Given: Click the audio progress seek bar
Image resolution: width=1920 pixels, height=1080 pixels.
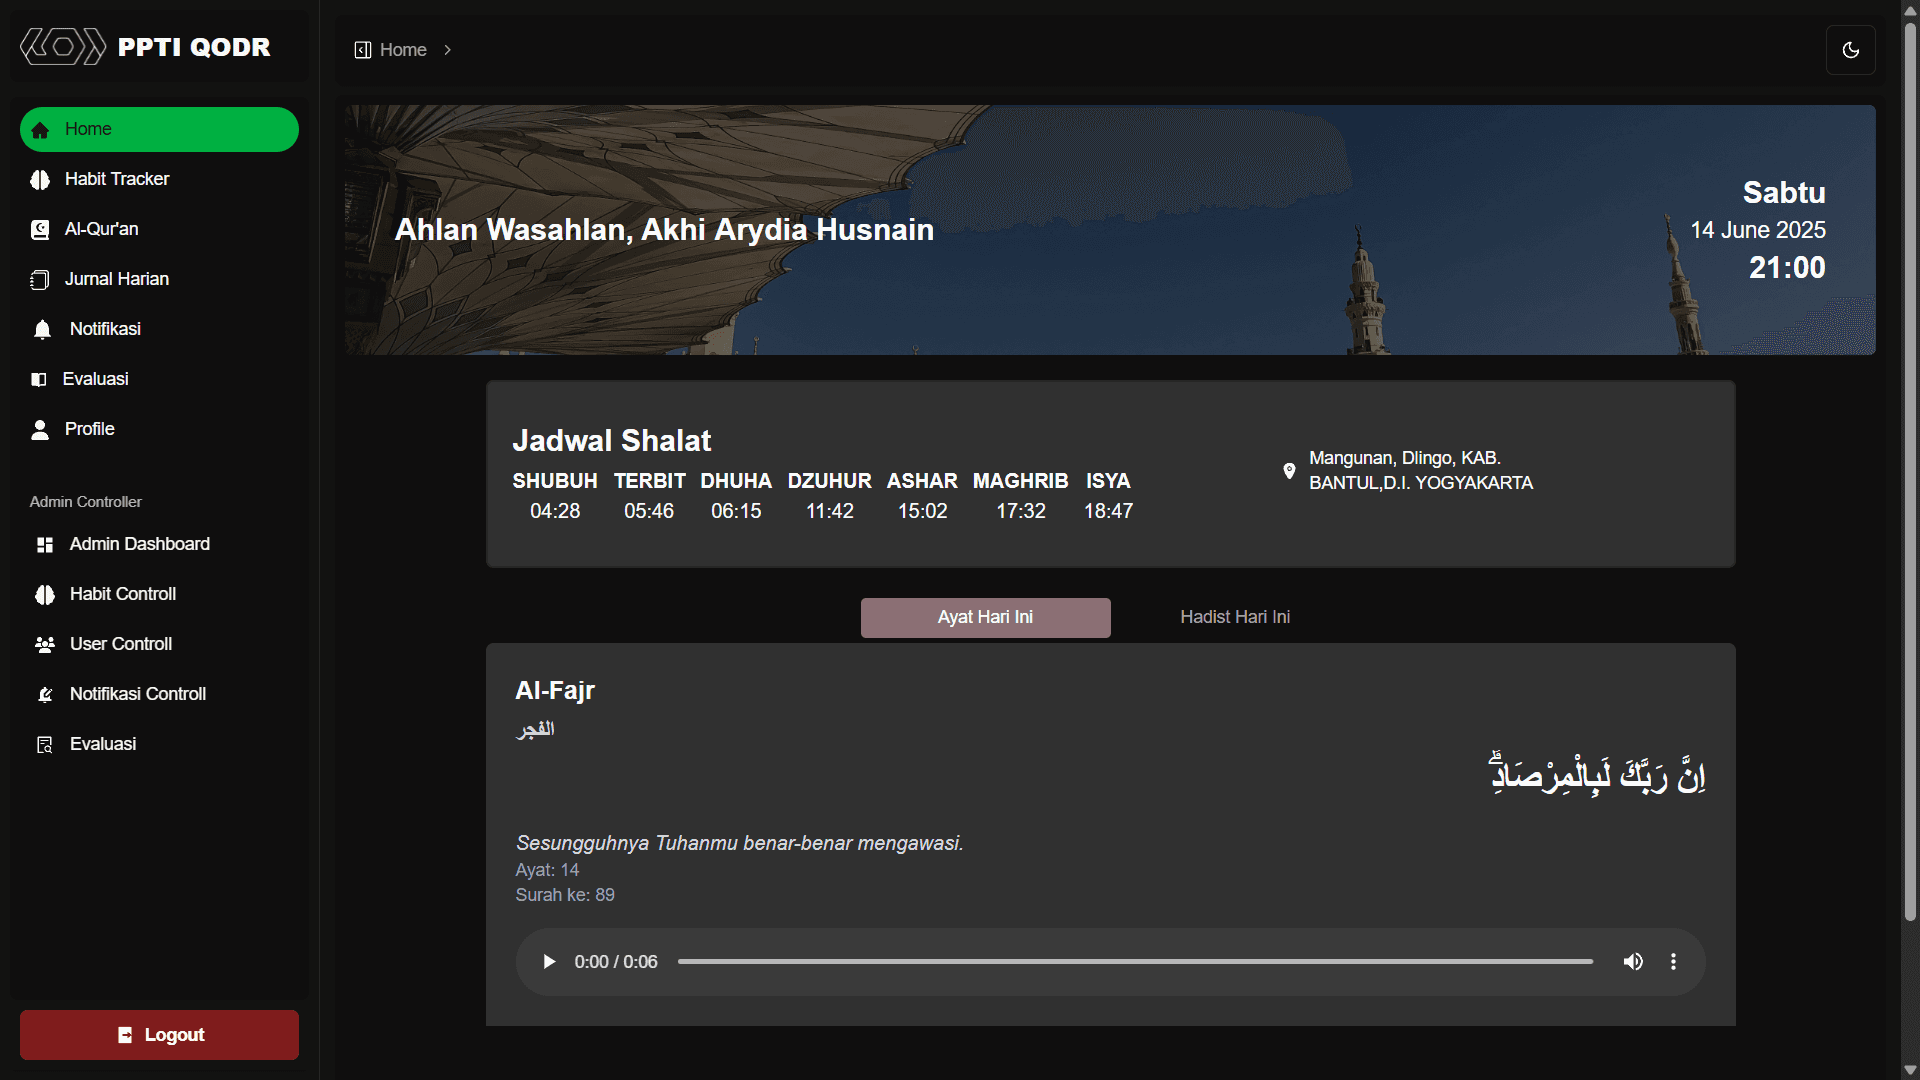Looking at the screenshot, I should tap(1135, 962).
